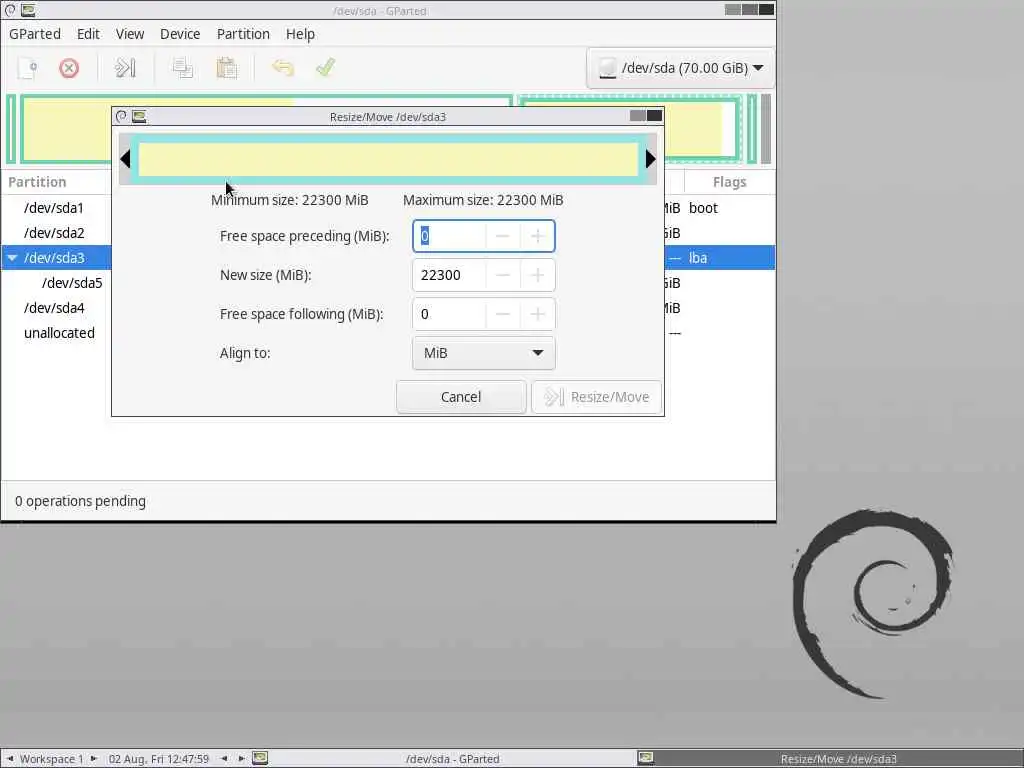Click Minimum size: 22300 MiB label

click(x=289, y=200)
